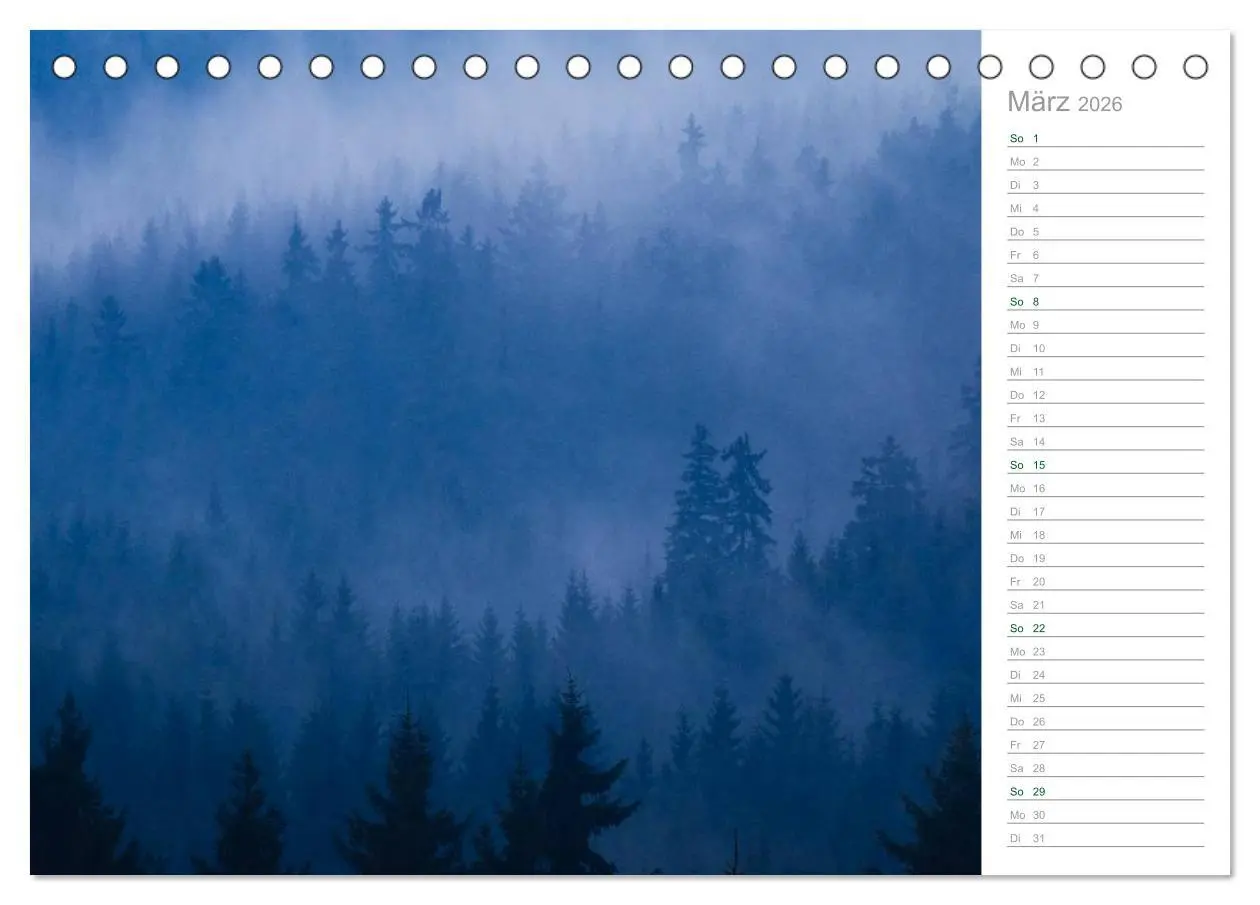Screen dimensions: 1260x905
Task: Select the row Sa 28
Action: pyautogui.click(x=1105, y=768)
